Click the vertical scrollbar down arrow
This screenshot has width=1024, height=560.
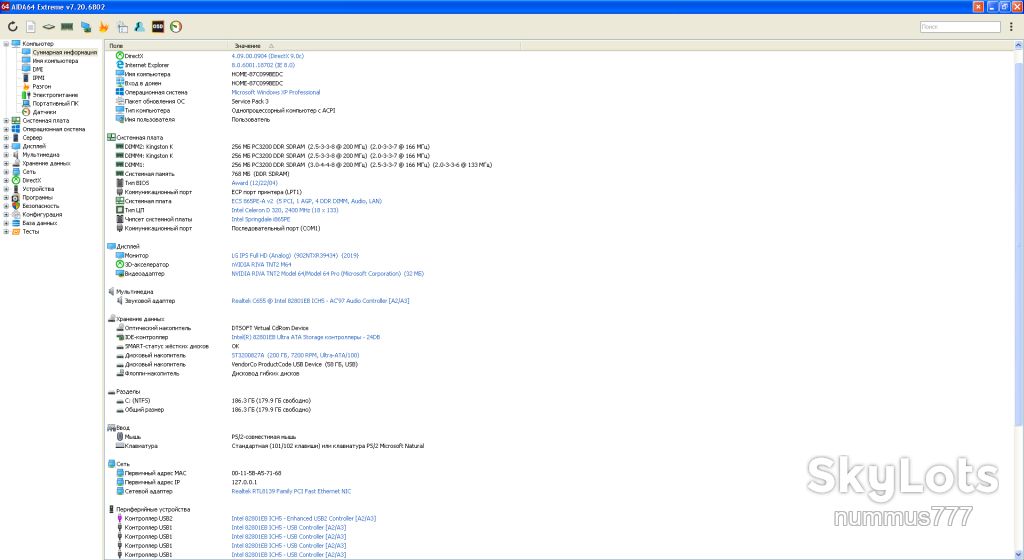(x=1018, y=555)
